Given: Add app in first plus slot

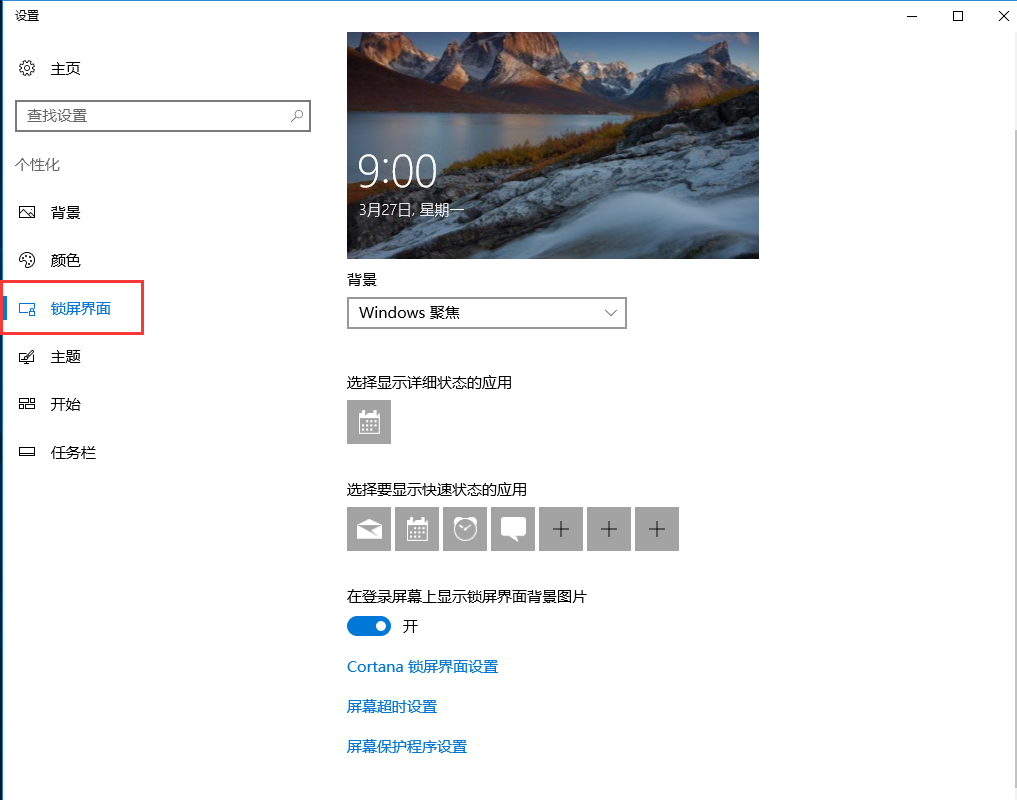Looking at the screenshot, I should (x=561, y=529).
